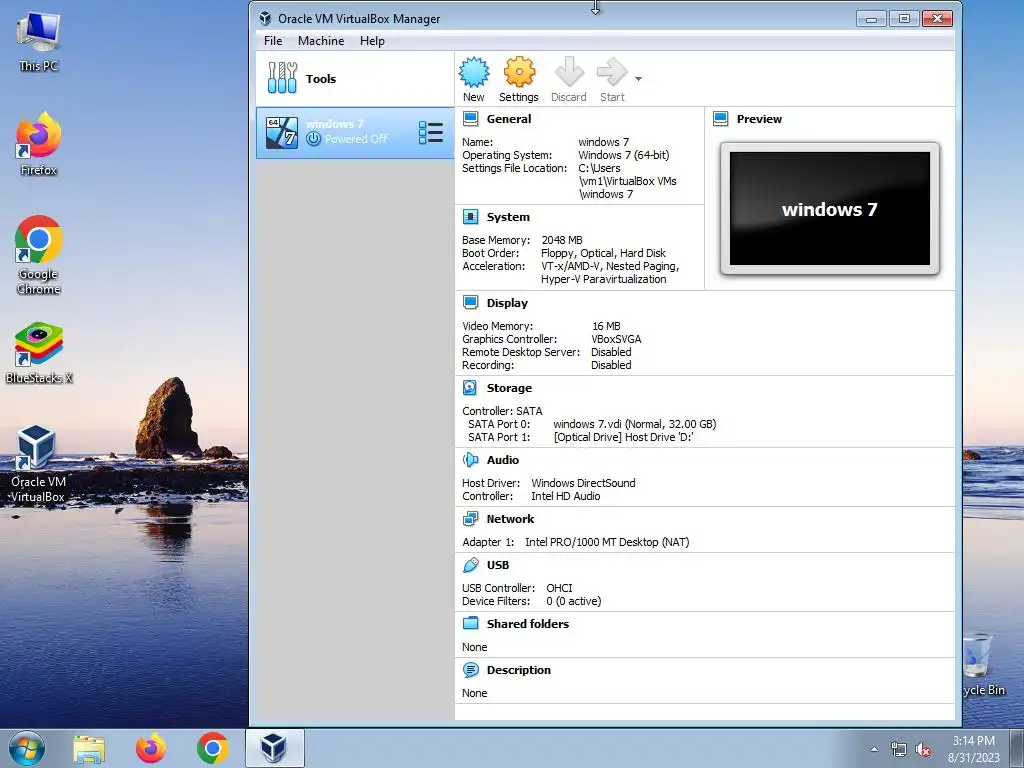Open the Start button dropdown arrow

point(638,79)
